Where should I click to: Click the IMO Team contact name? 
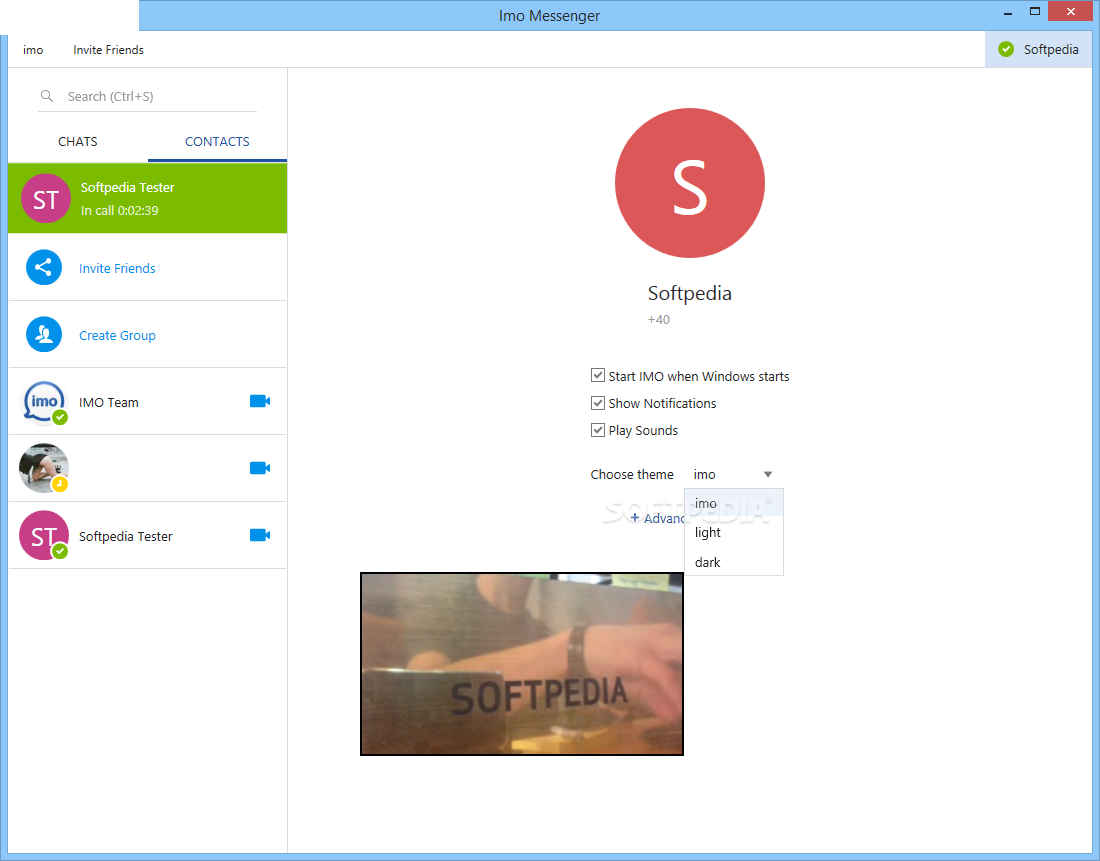point(109,402)
